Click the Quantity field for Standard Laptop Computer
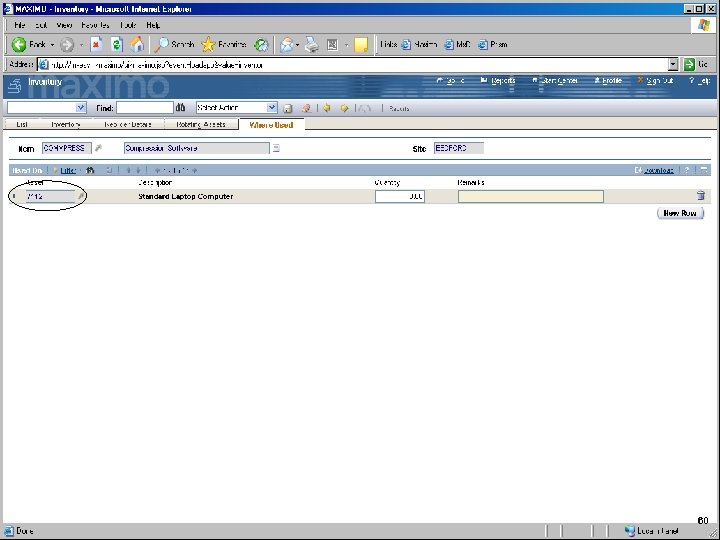The height and width of the screenshot is (540, 720). click(400, 196)
